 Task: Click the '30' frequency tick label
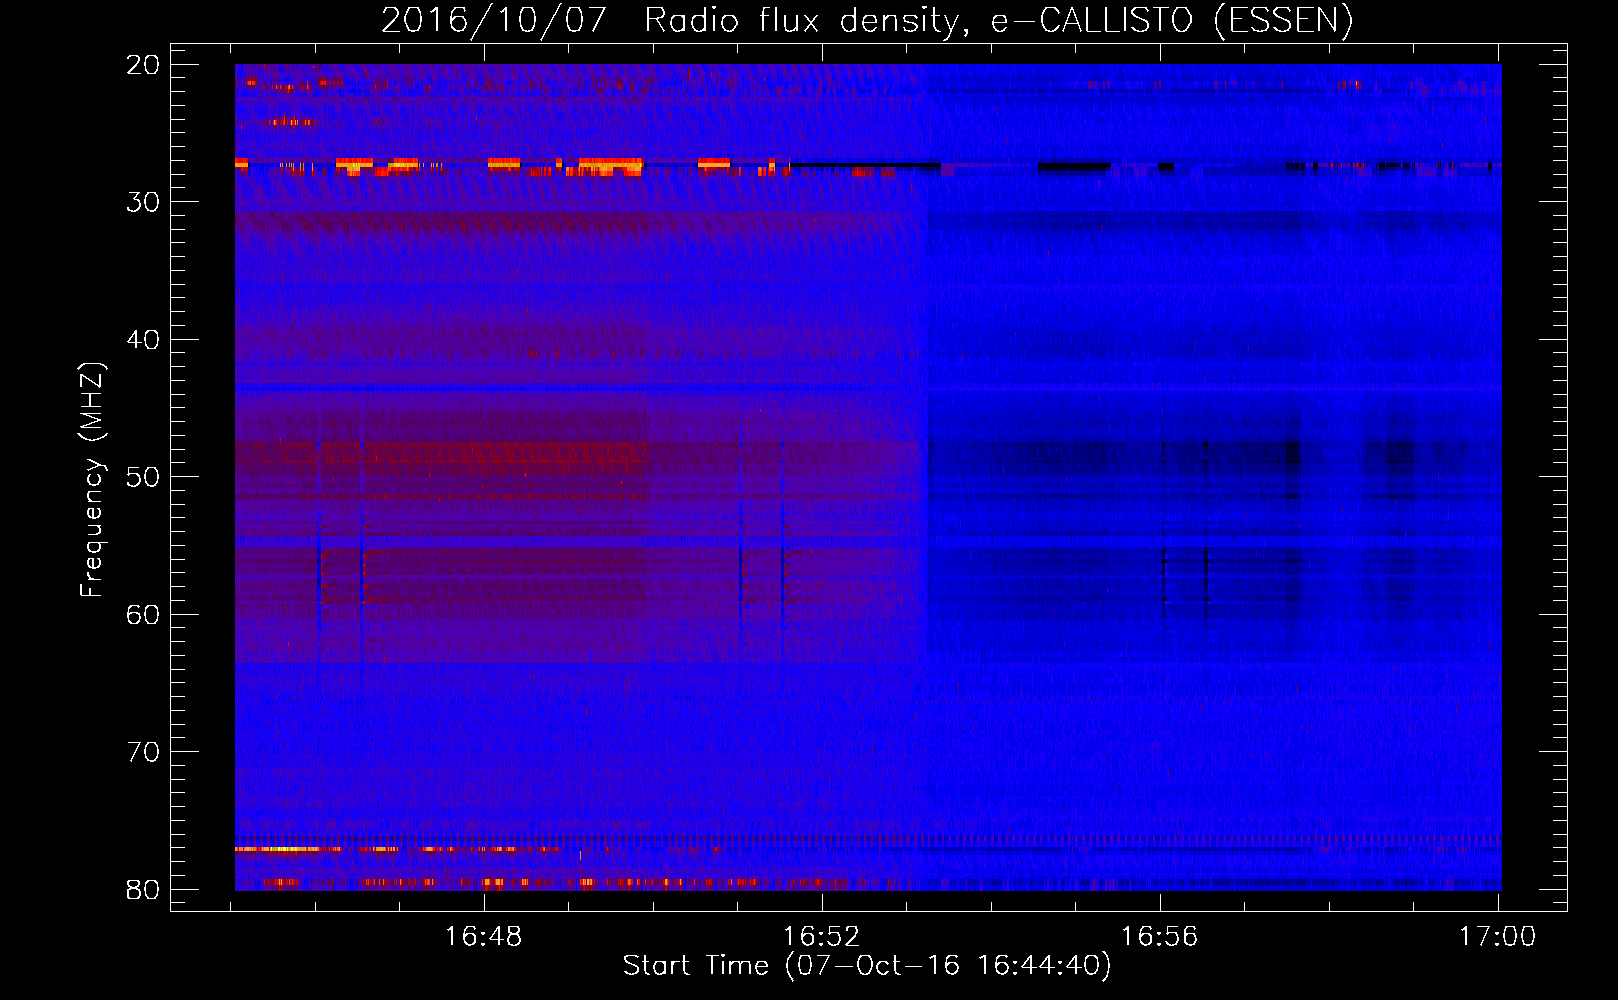(x=143, y=202)
